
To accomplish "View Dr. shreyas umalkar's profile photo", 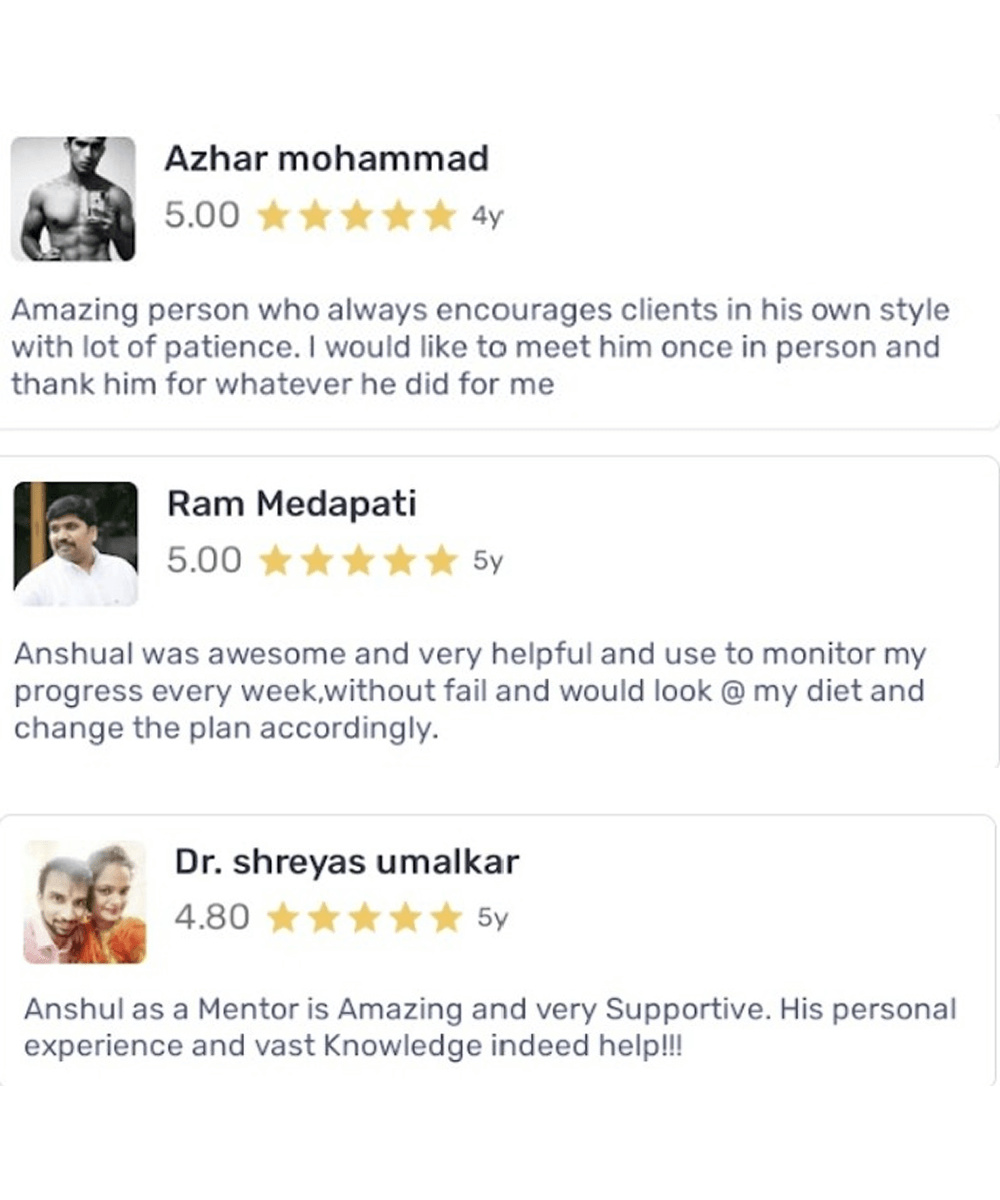I will 85,903.
